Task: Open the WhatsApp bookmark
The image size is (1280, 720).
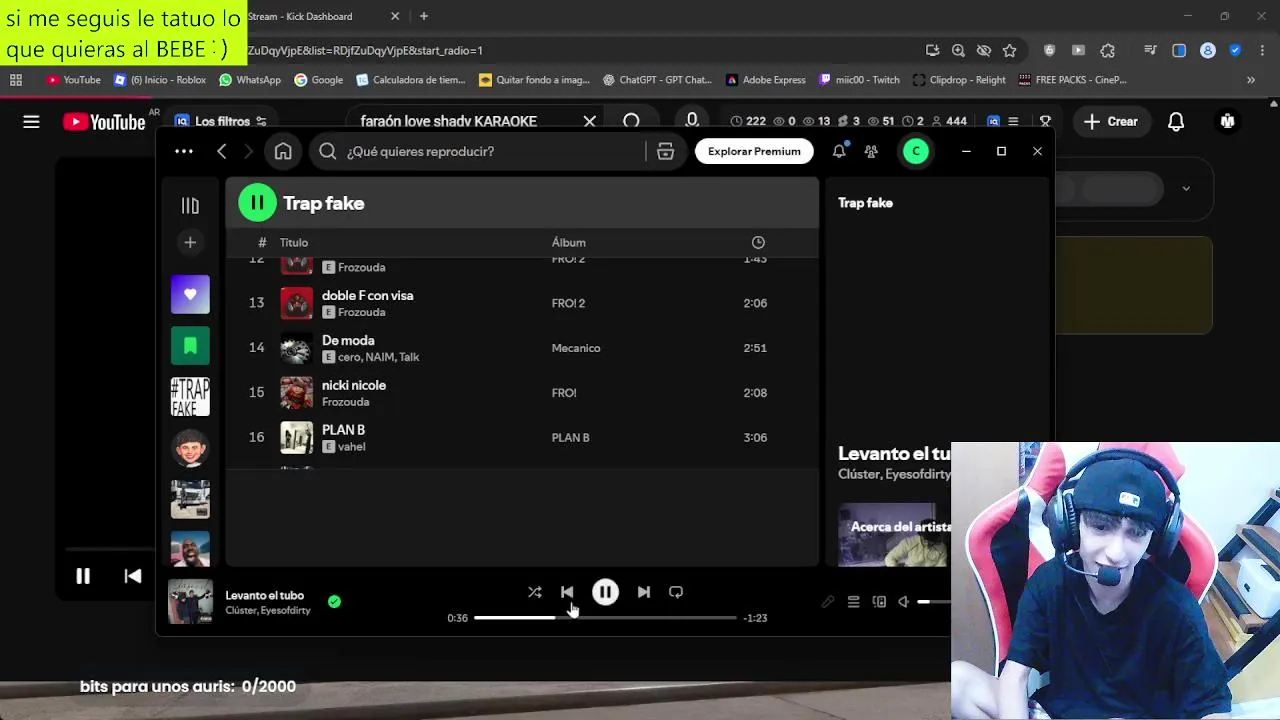Action: pos(249,80)
